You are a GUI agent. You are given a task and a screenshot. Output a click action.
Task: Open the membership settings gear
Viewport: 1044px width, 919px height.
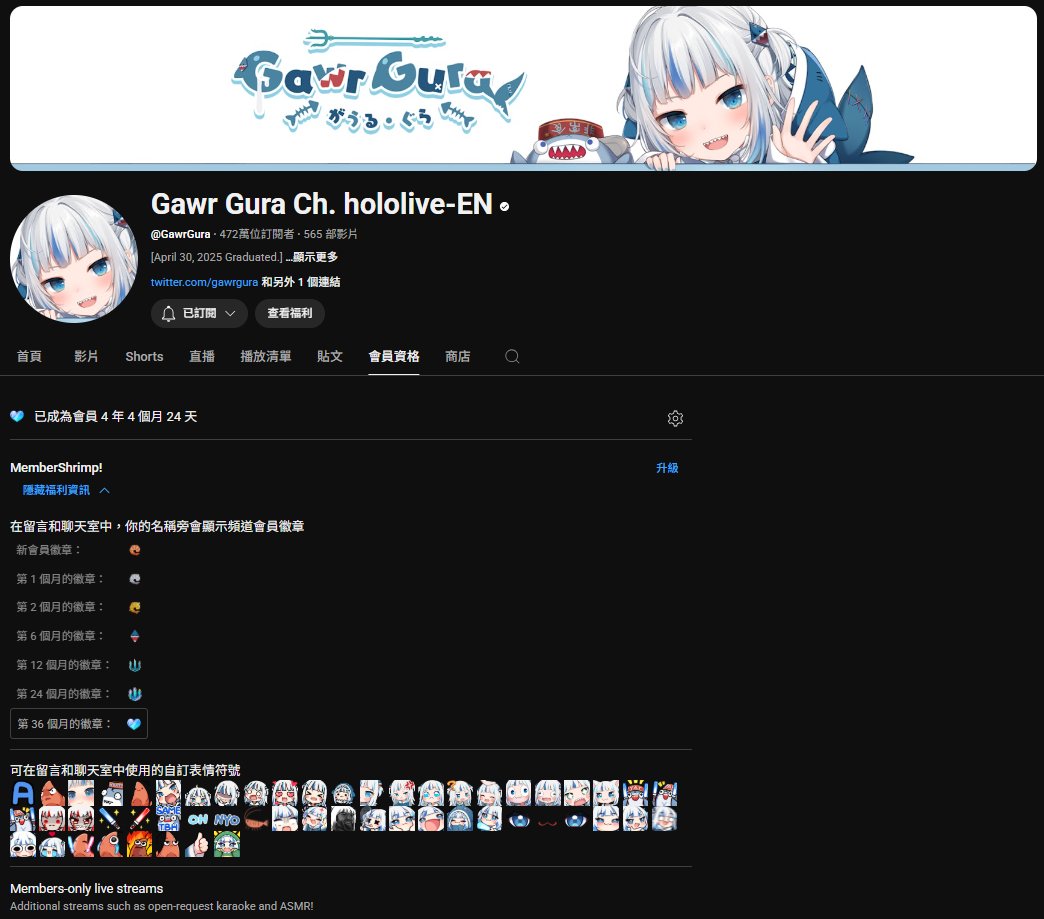[675, 418]
